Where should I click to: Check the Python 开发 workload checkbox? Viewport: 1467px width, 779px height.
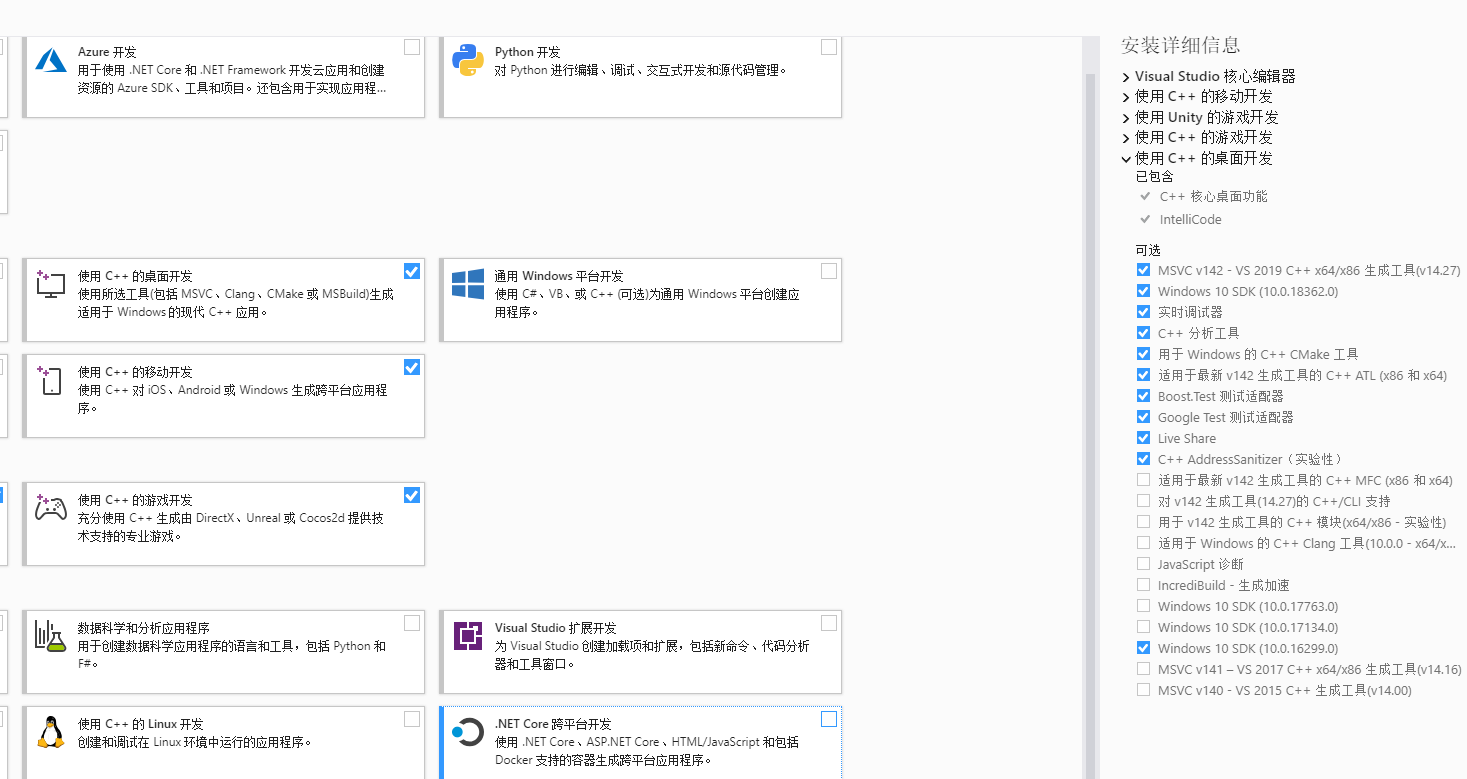[x=829, y=47]
